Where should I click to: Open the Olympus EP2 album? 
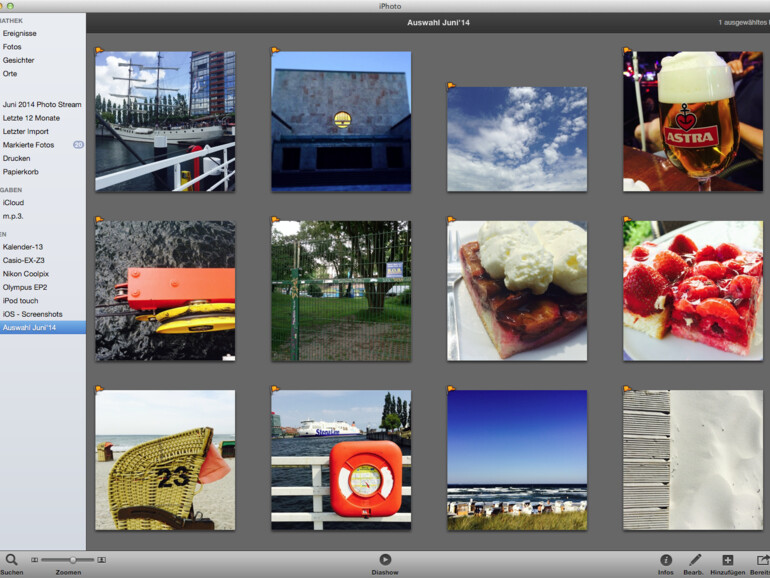coord(25,287)
